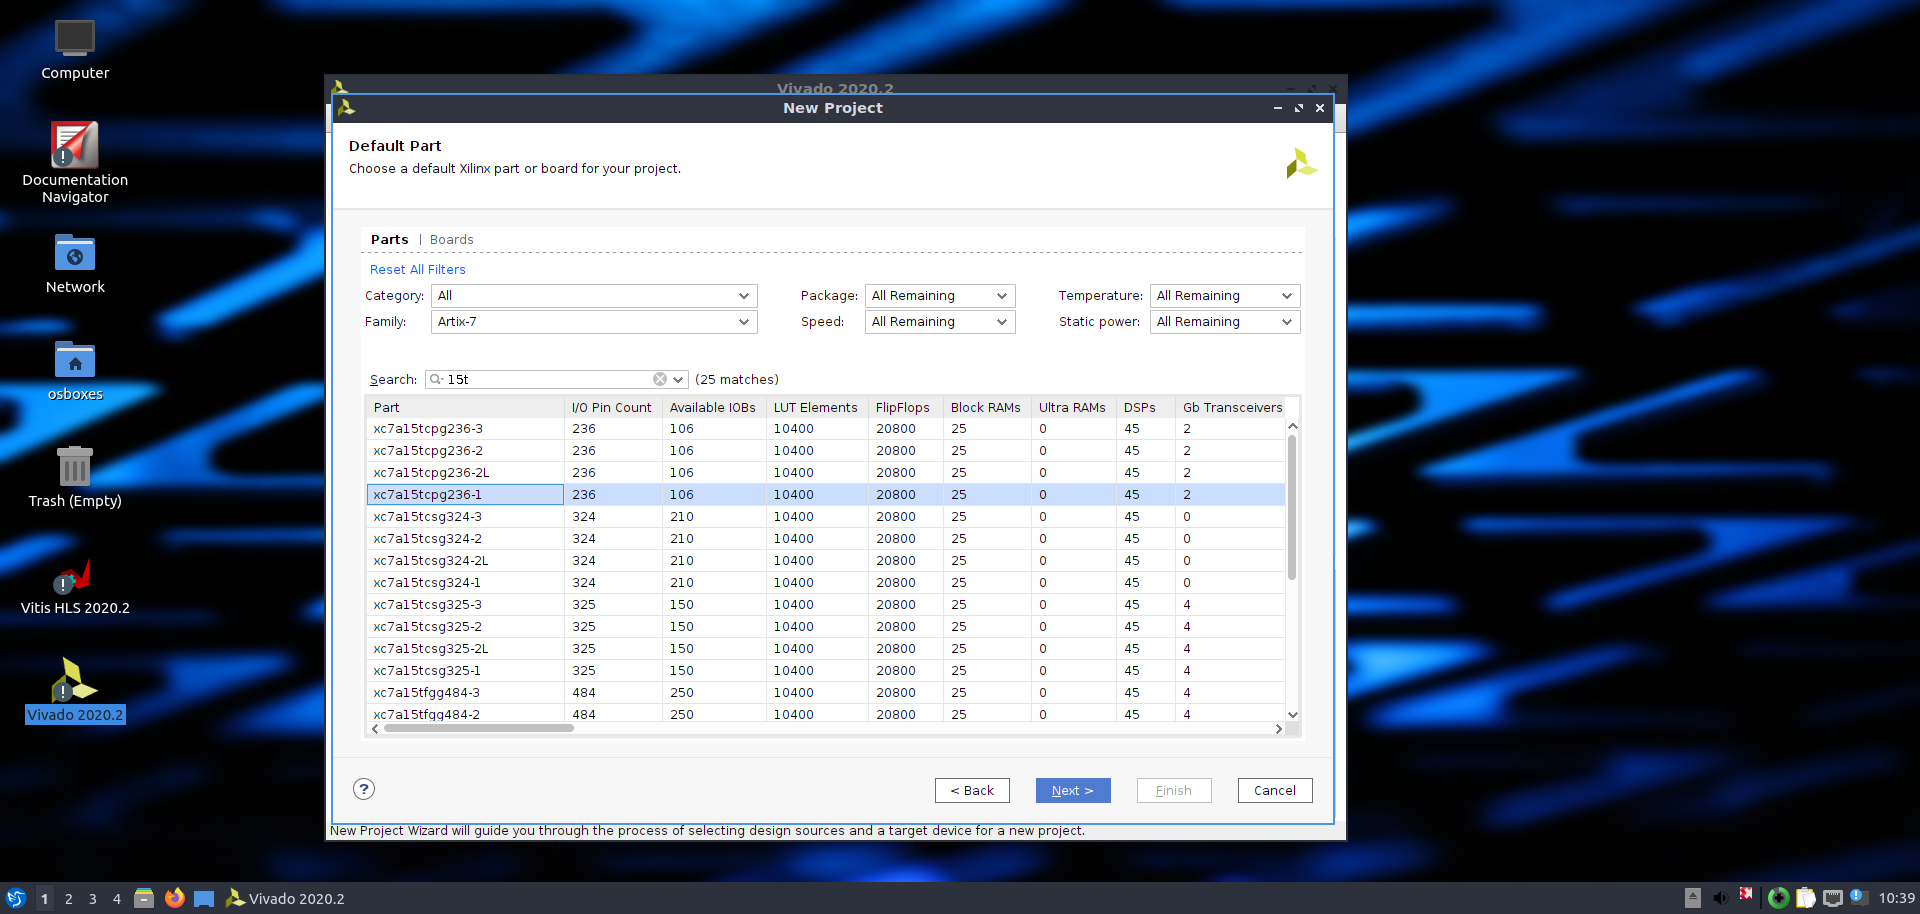The image size is (1920, 914).
Task: Open the Static power filter dropdown
Action: pyautogui.click(x=1225, y=321)
